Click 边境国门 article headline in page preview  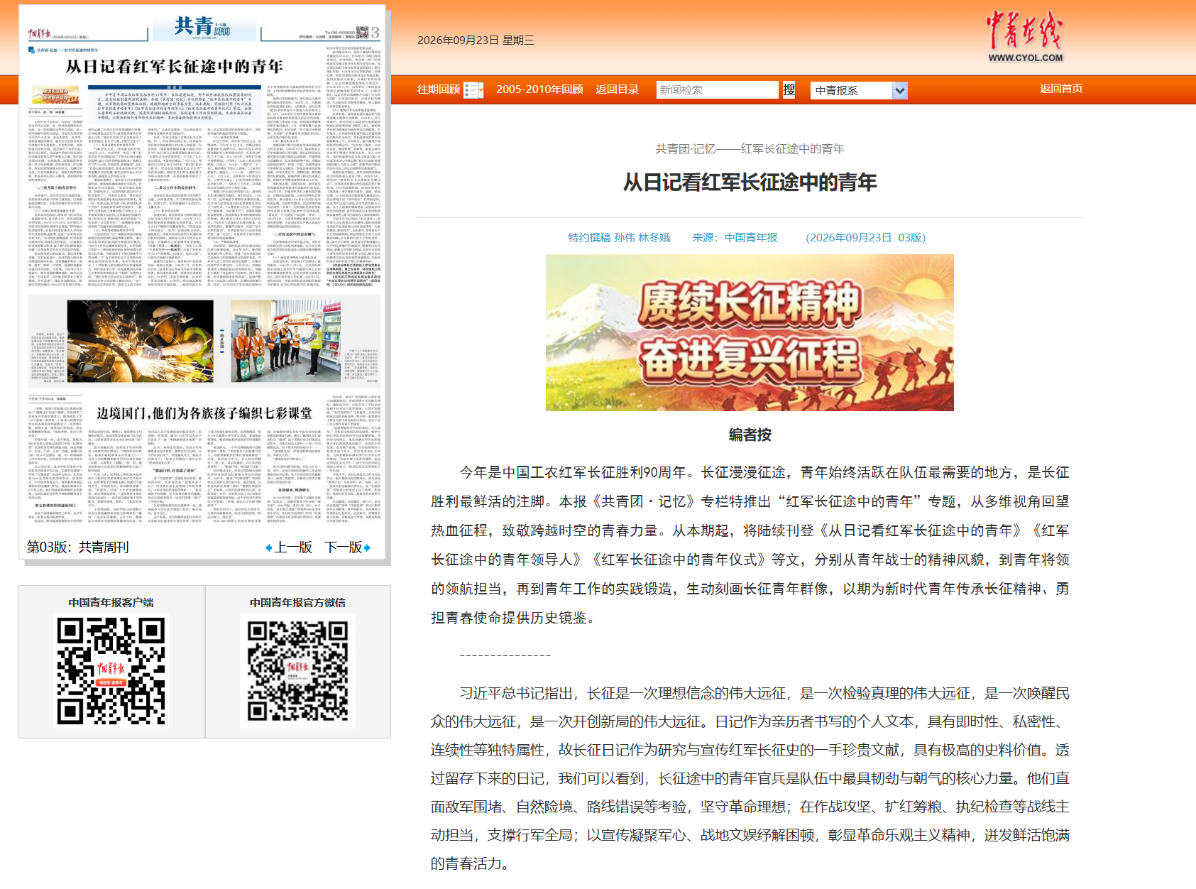(x=204, y=413)
